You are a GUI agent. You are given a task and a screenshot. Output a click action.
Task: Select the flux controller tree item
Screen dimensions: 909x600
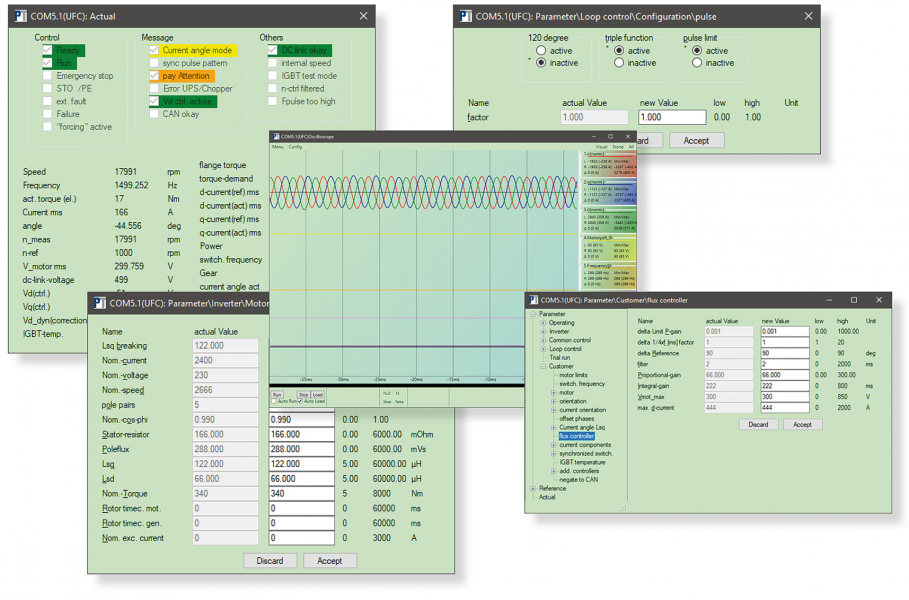[x=576, y=436]
